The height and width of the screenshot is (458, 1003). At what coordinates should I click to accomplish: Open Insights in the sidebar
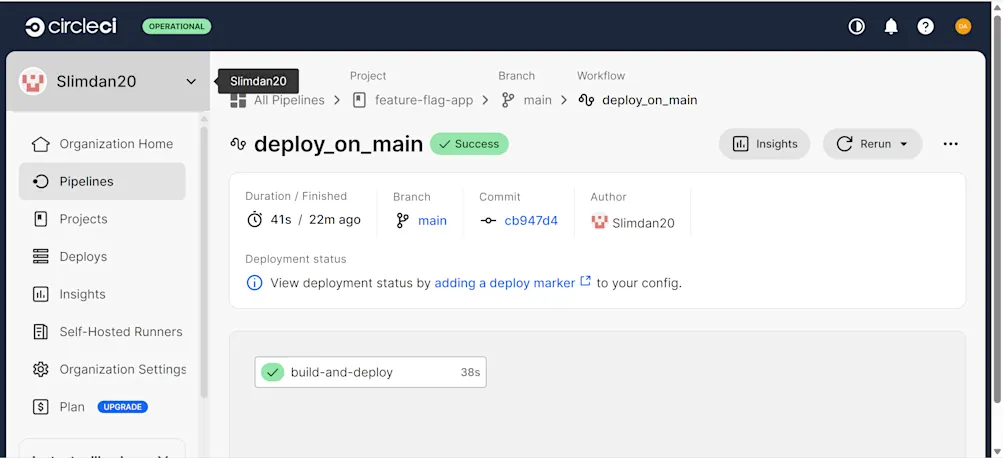[x=102, y=294]
